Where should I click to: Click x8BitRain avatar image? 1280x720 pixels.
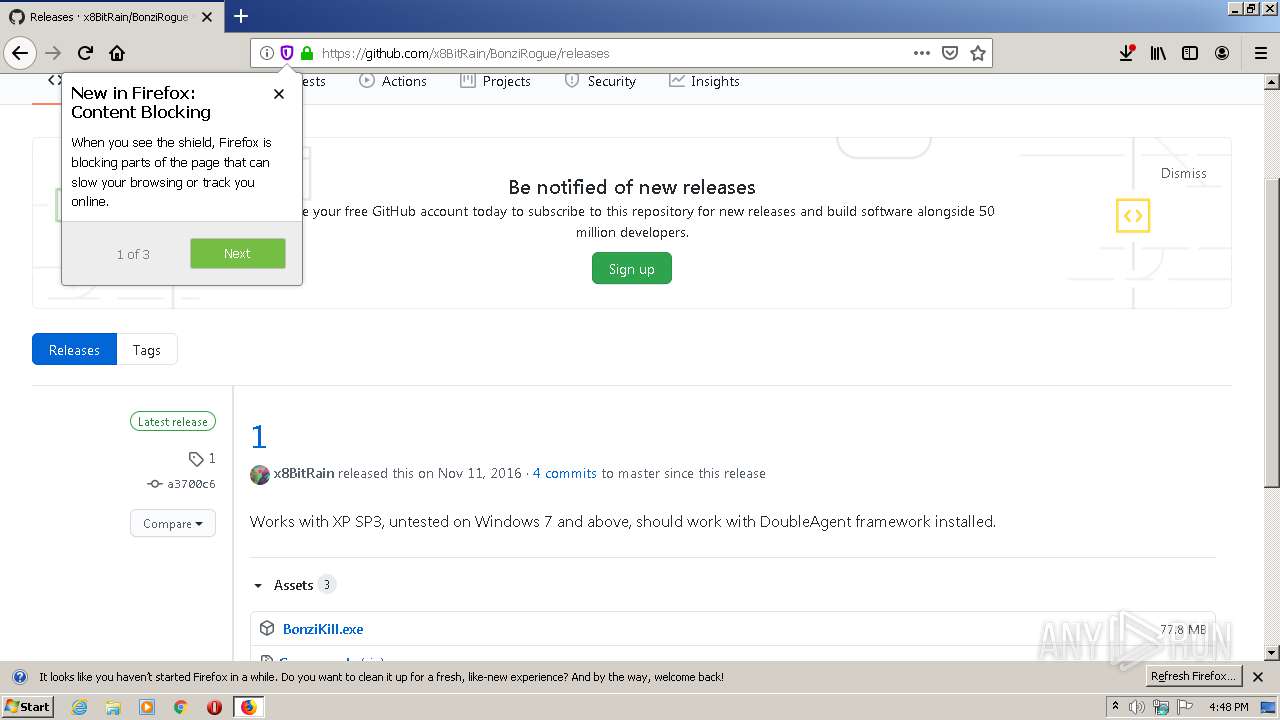(x=260, y=474)
